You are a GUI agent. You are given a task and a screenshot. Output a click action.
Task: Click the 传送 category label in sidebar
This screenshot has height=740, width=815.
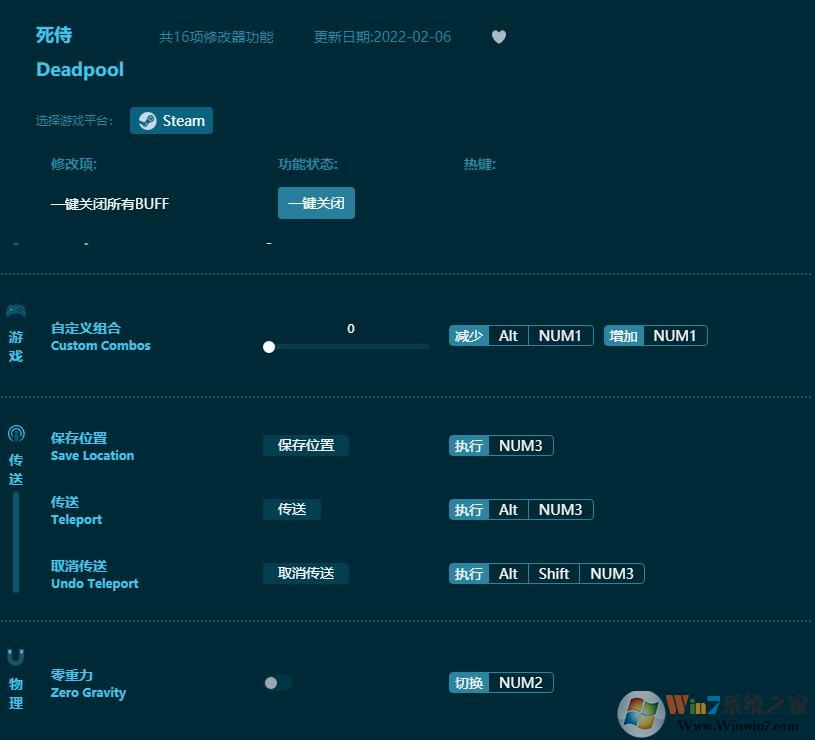pyautogui.click(x=16, y=469)
